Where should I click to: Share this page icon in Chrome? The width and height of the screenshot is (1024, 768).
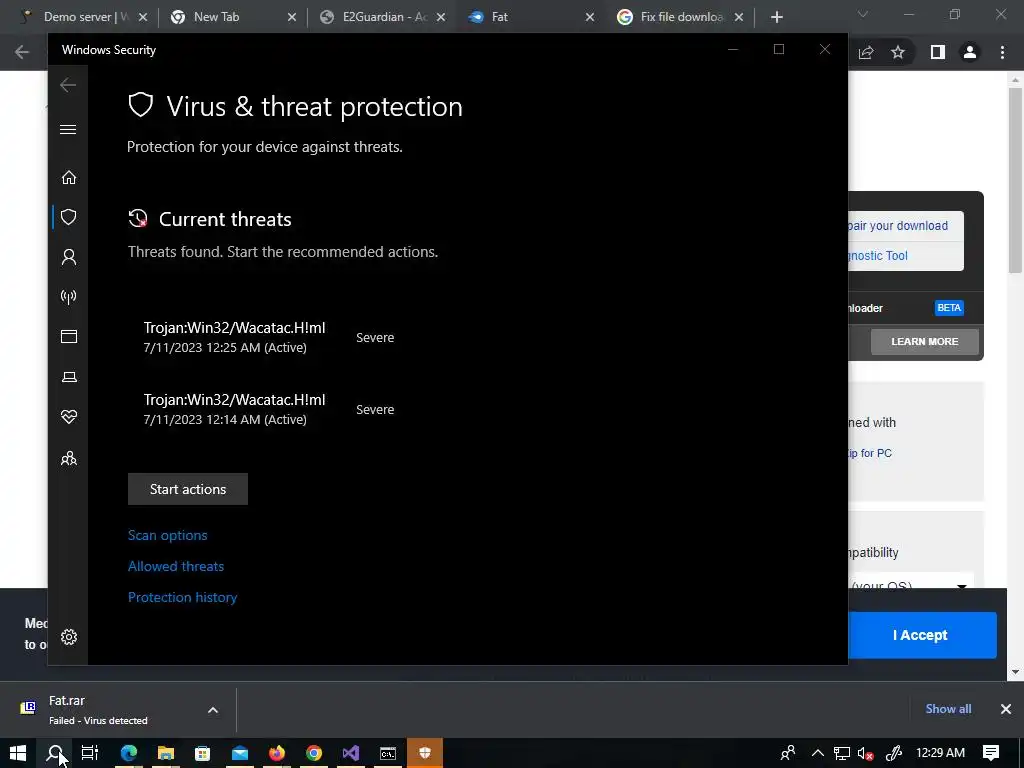(x=866, y=52)
